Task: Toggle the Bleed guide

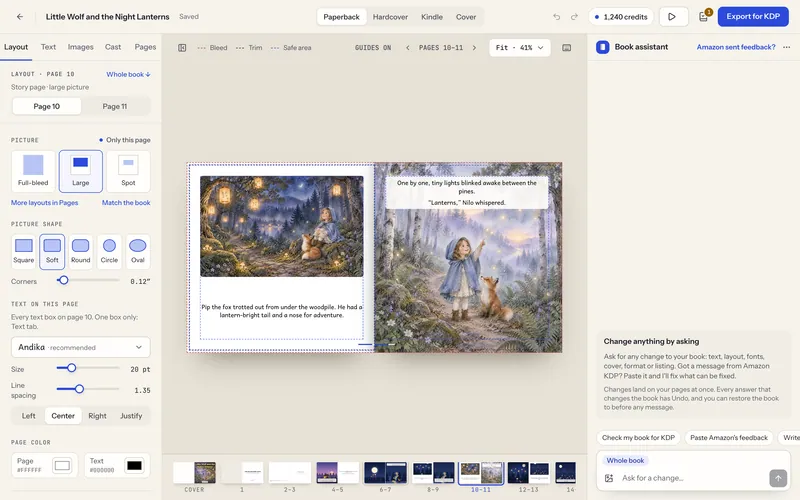Action: [212, 48]
